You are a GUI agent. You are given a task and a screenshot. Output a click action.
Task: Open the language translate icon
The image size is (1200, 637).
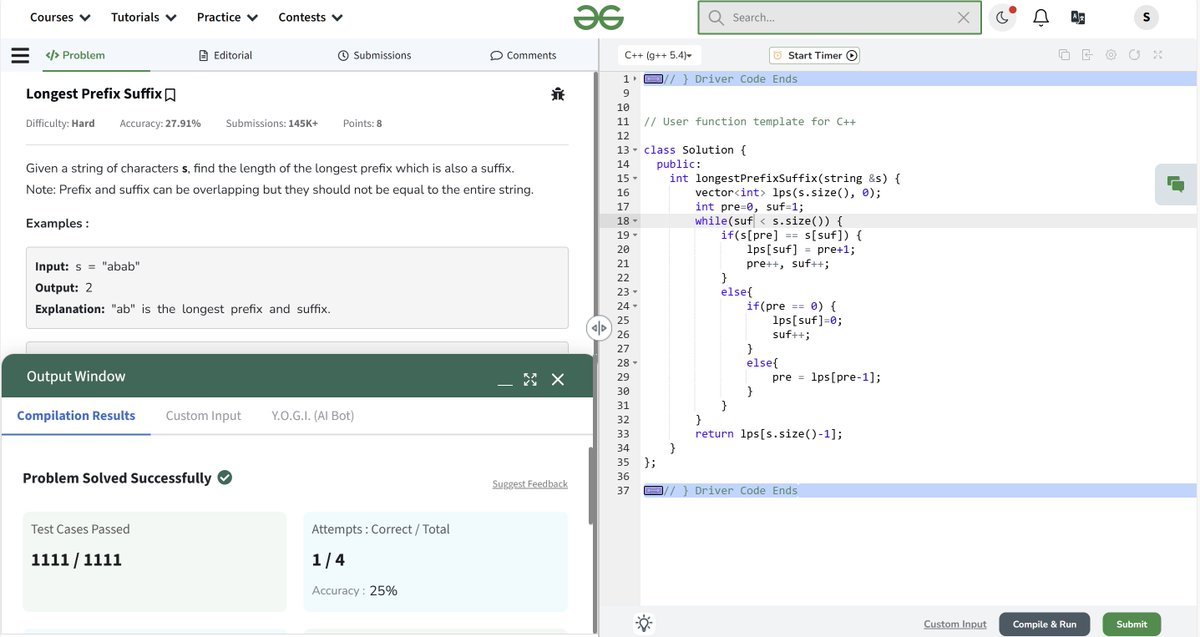[x=1078, y=17]
